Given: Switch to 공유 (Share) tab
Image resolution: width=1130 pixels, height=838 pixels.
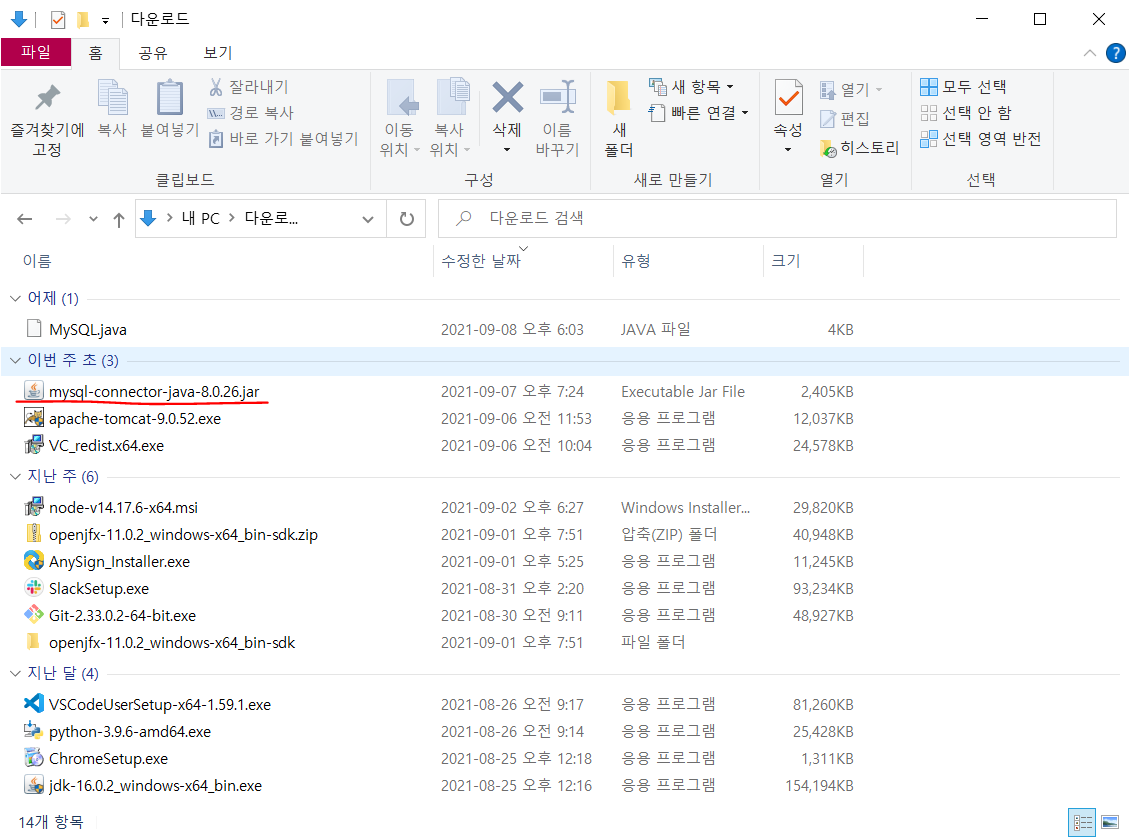Looking at the screenshot, I should 153,53.
